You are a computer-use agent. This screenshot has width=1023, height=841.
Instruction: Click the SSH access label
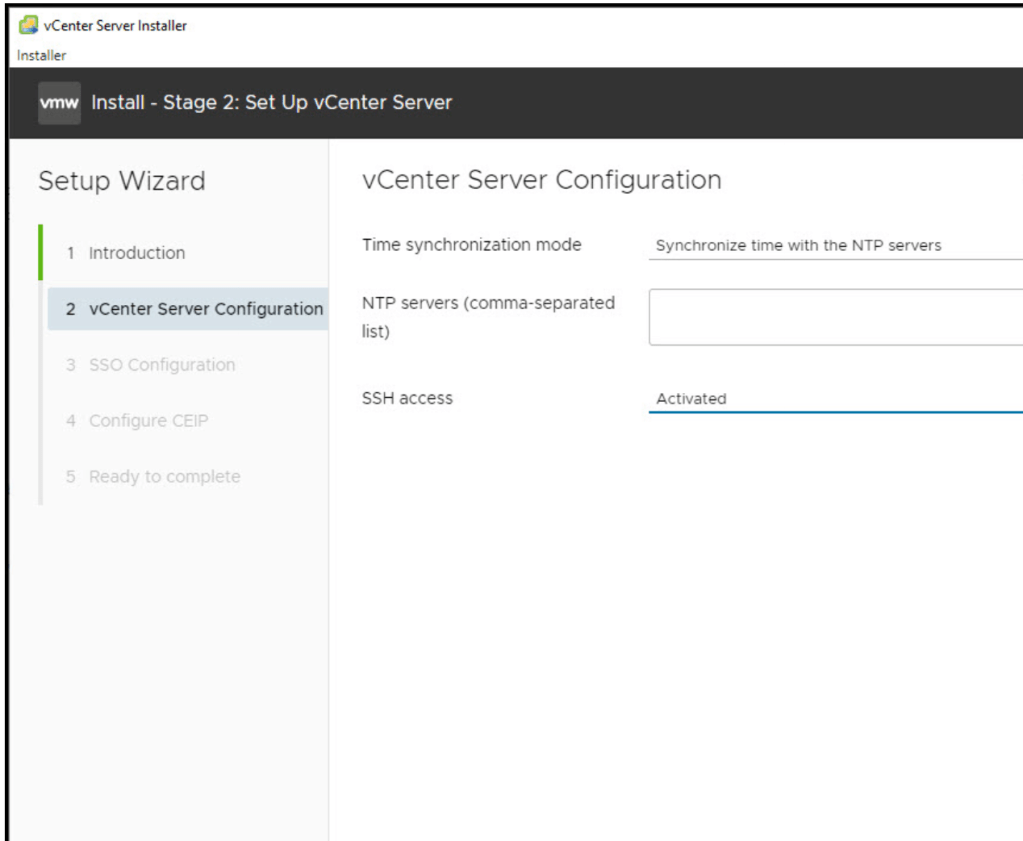click(407, 398)
